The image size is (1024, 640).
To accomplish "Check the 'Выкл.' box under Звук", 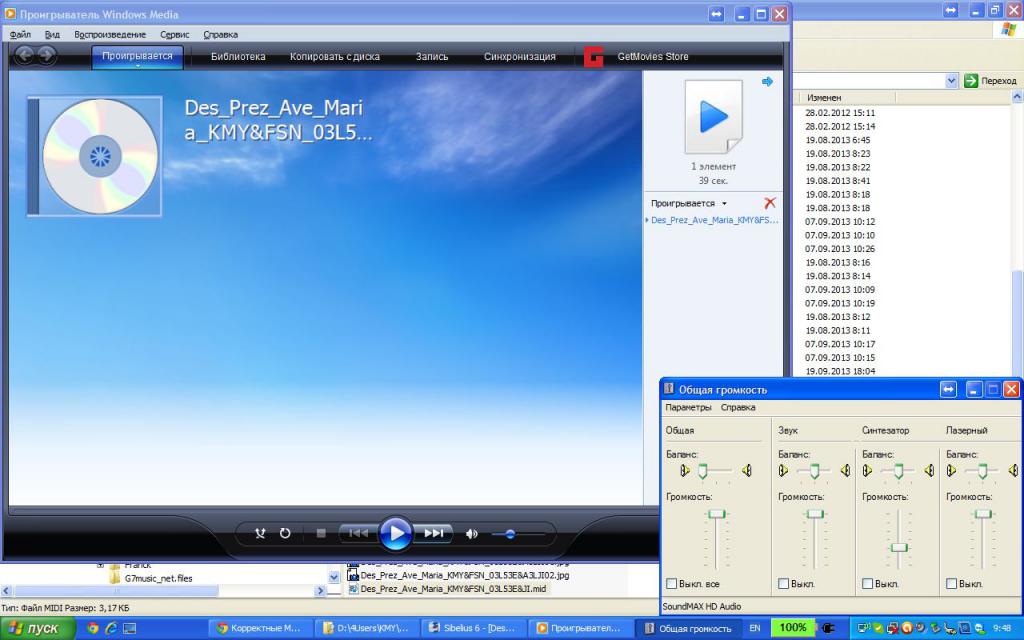I will tap(784, 584).
